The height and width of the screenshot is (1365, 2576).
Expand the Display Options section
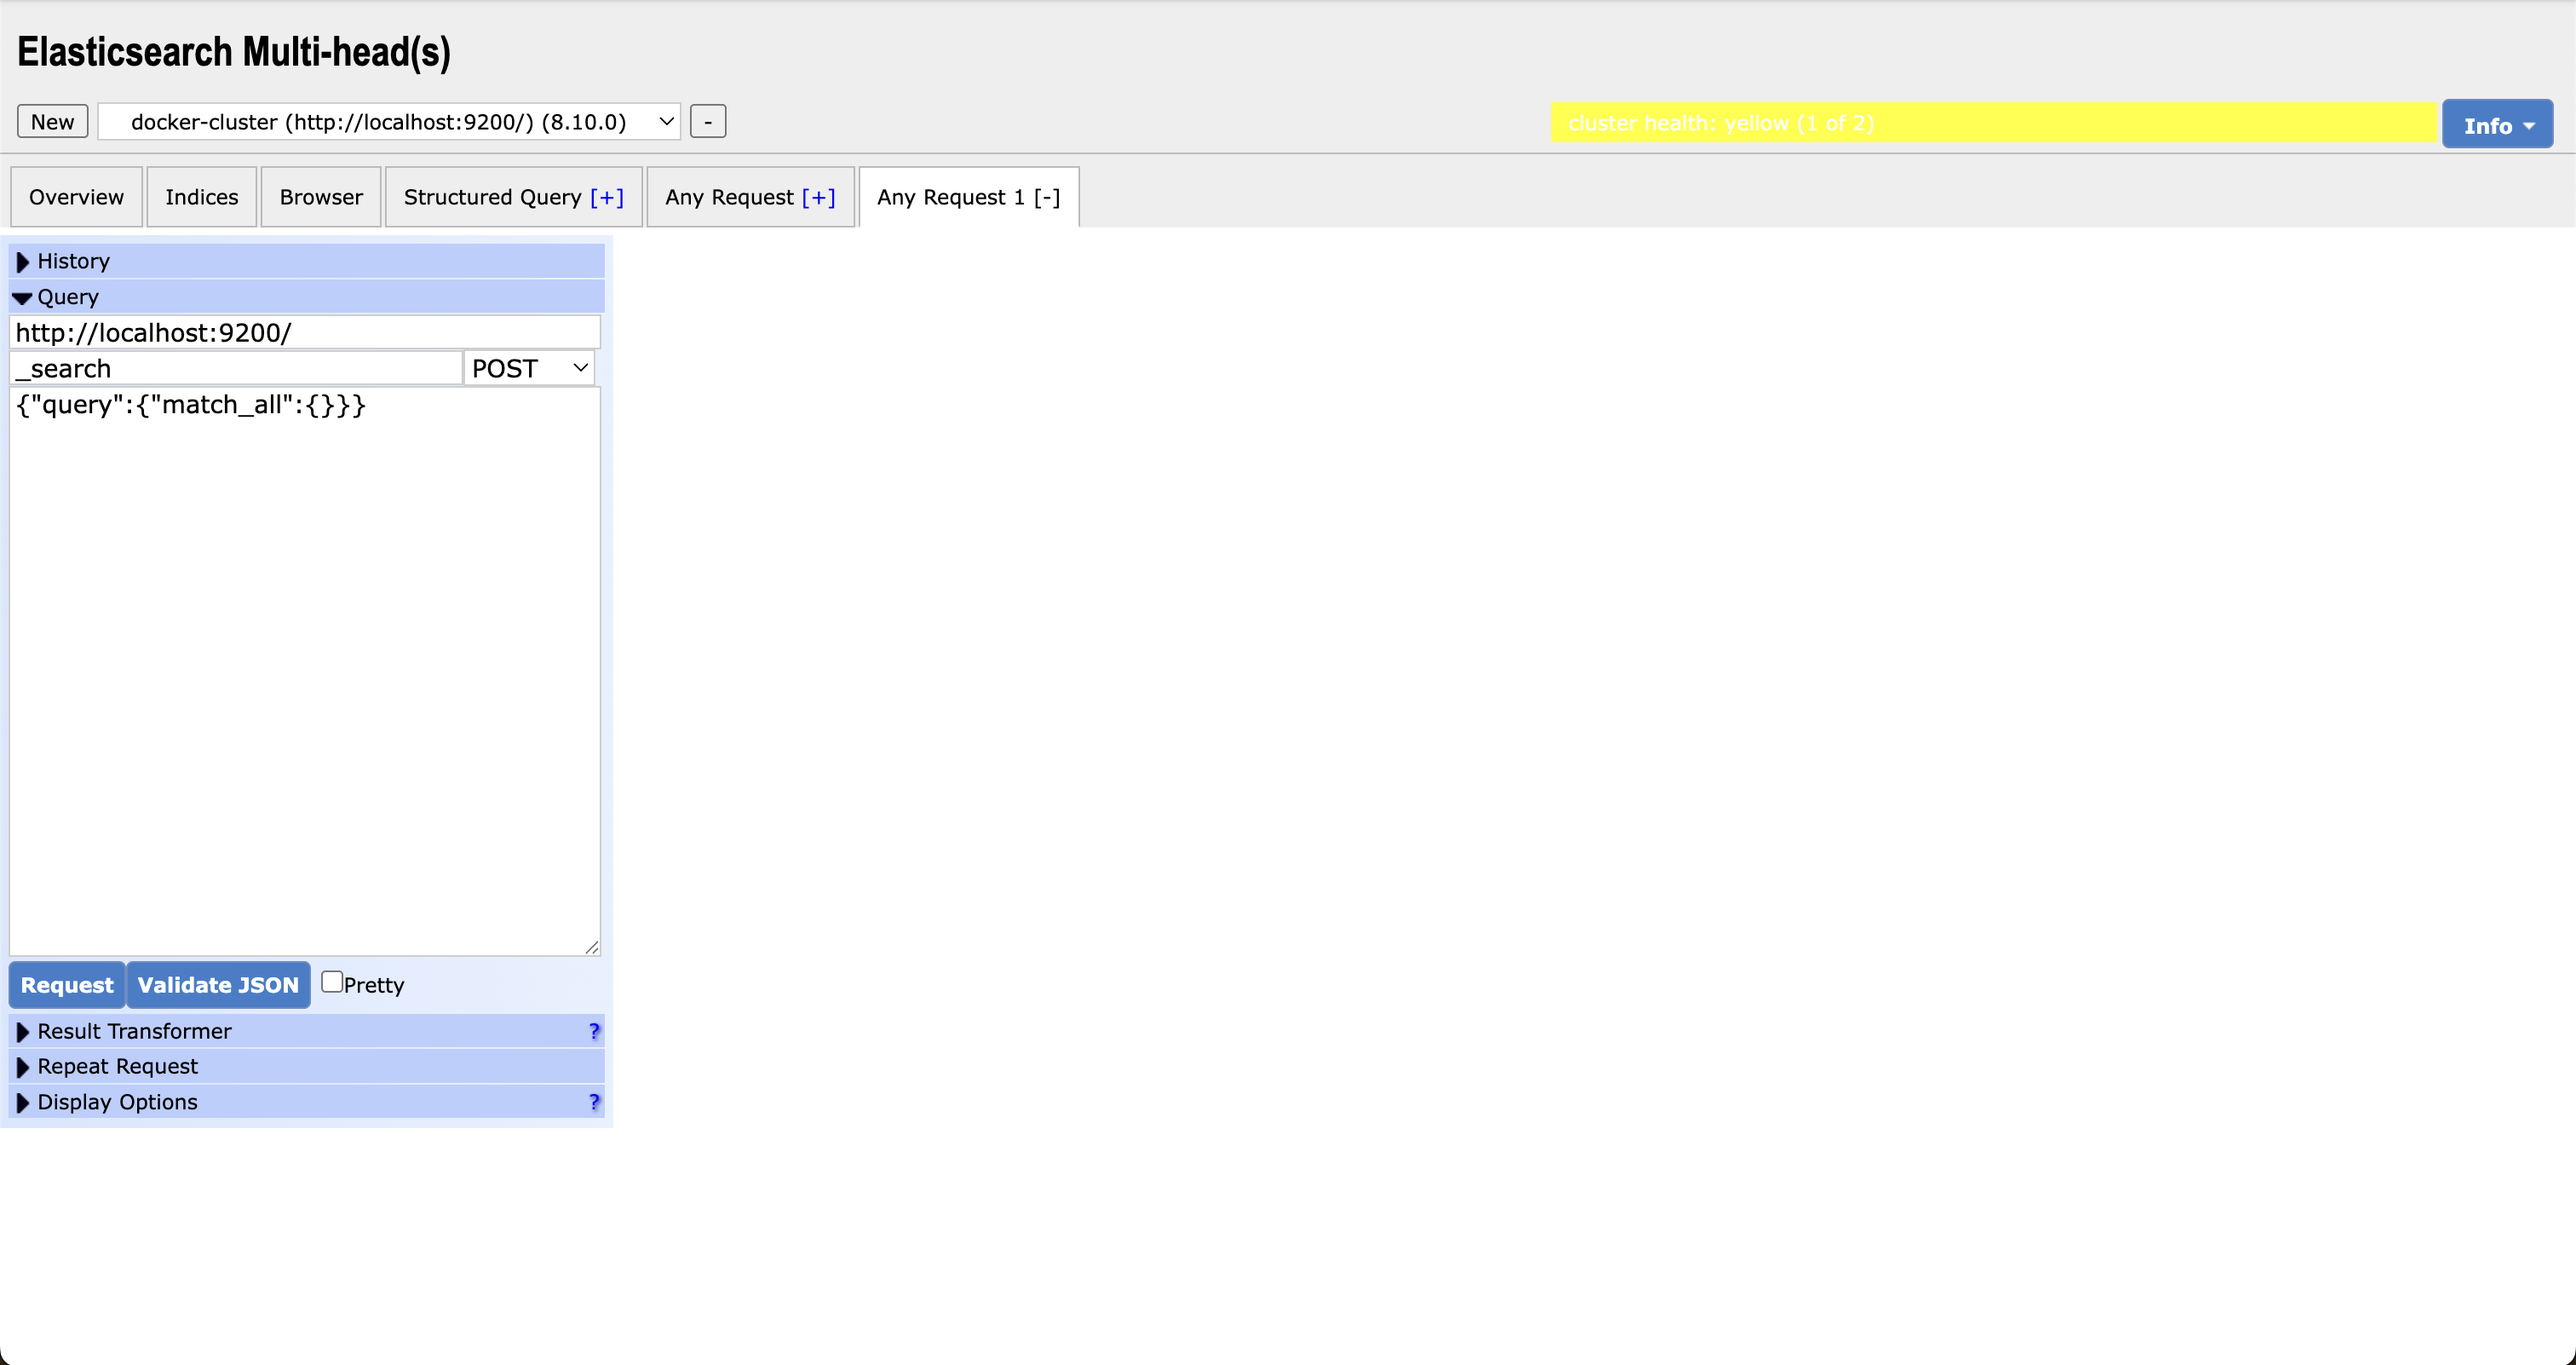pos(307,1102)
